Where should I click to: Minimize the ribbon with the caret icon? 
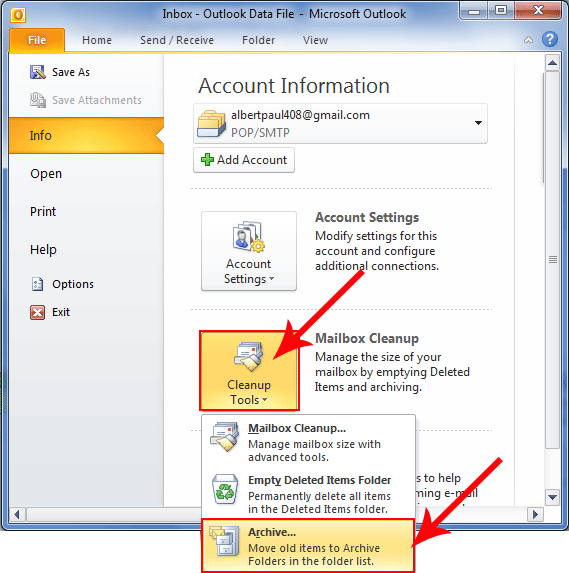[528, 40]
